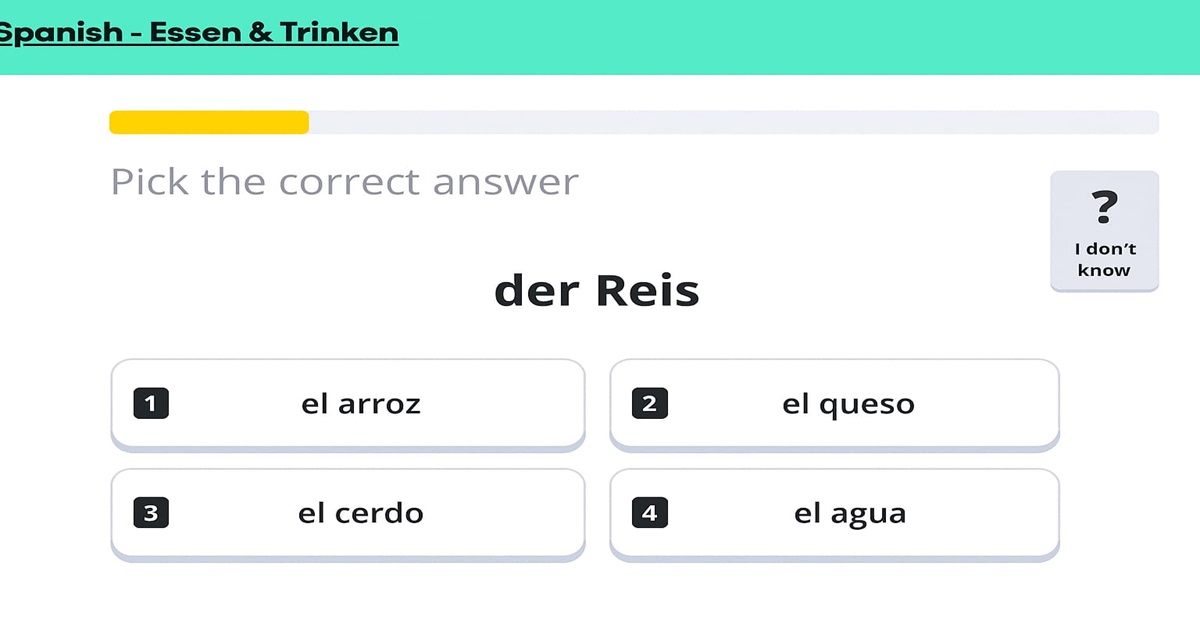Click the question mark icon
Viewport: 1200px width, 628px height.
click(x=1104, y=207)
